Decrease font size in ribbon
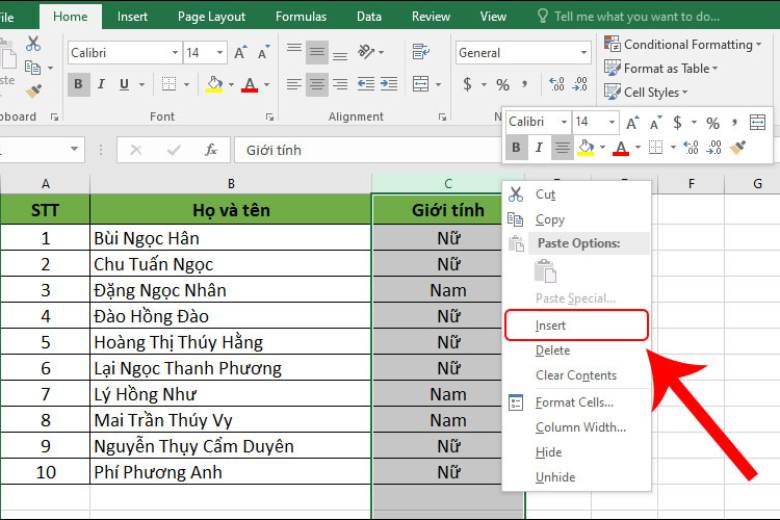780x520 pixels. [263, 53]
